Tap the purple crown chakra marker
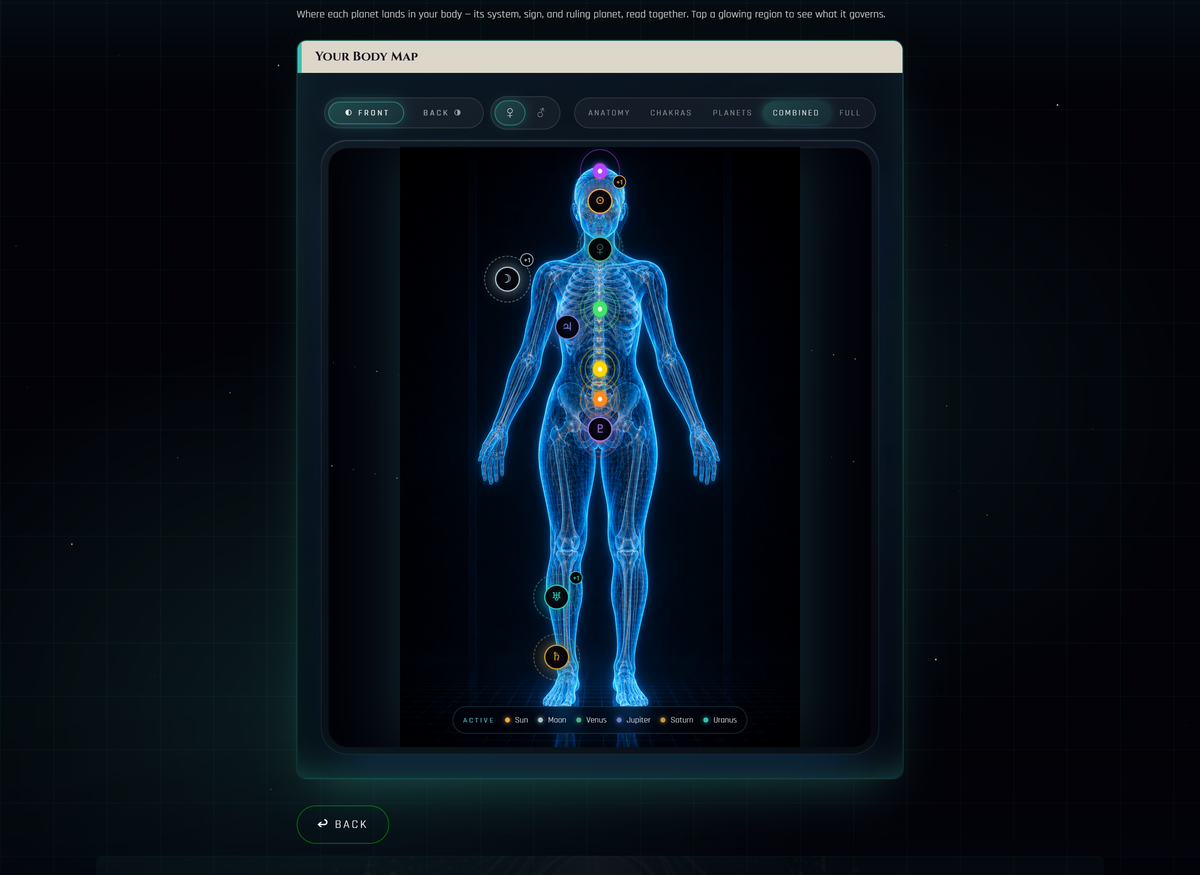 point(600,171)
